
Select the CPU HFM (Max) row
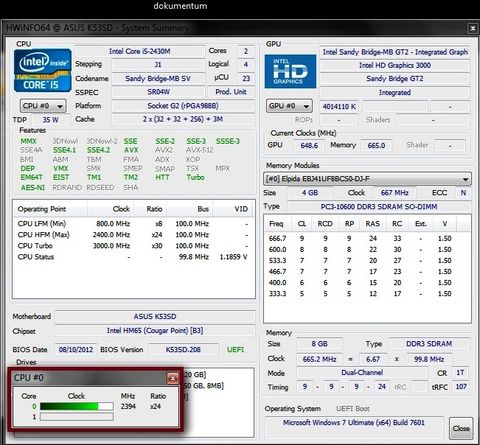(x=133, y=235)
